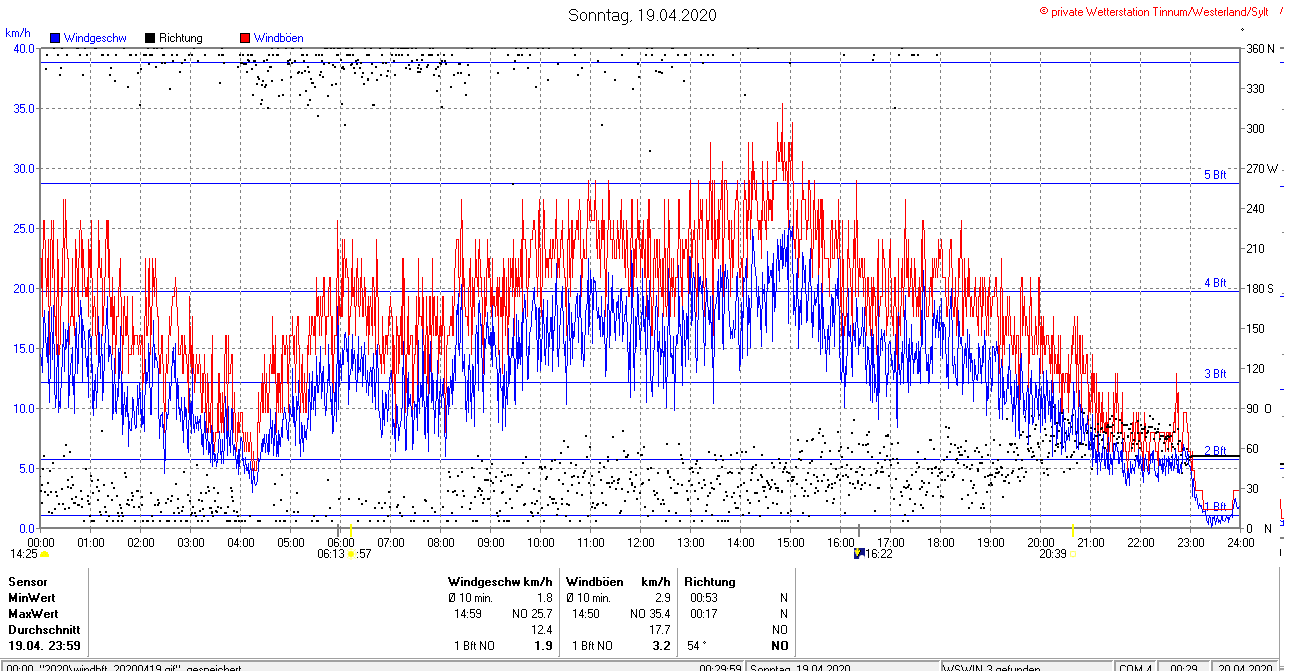
Task: Select the Windgeschw legend label
Action: coord(94,38)
